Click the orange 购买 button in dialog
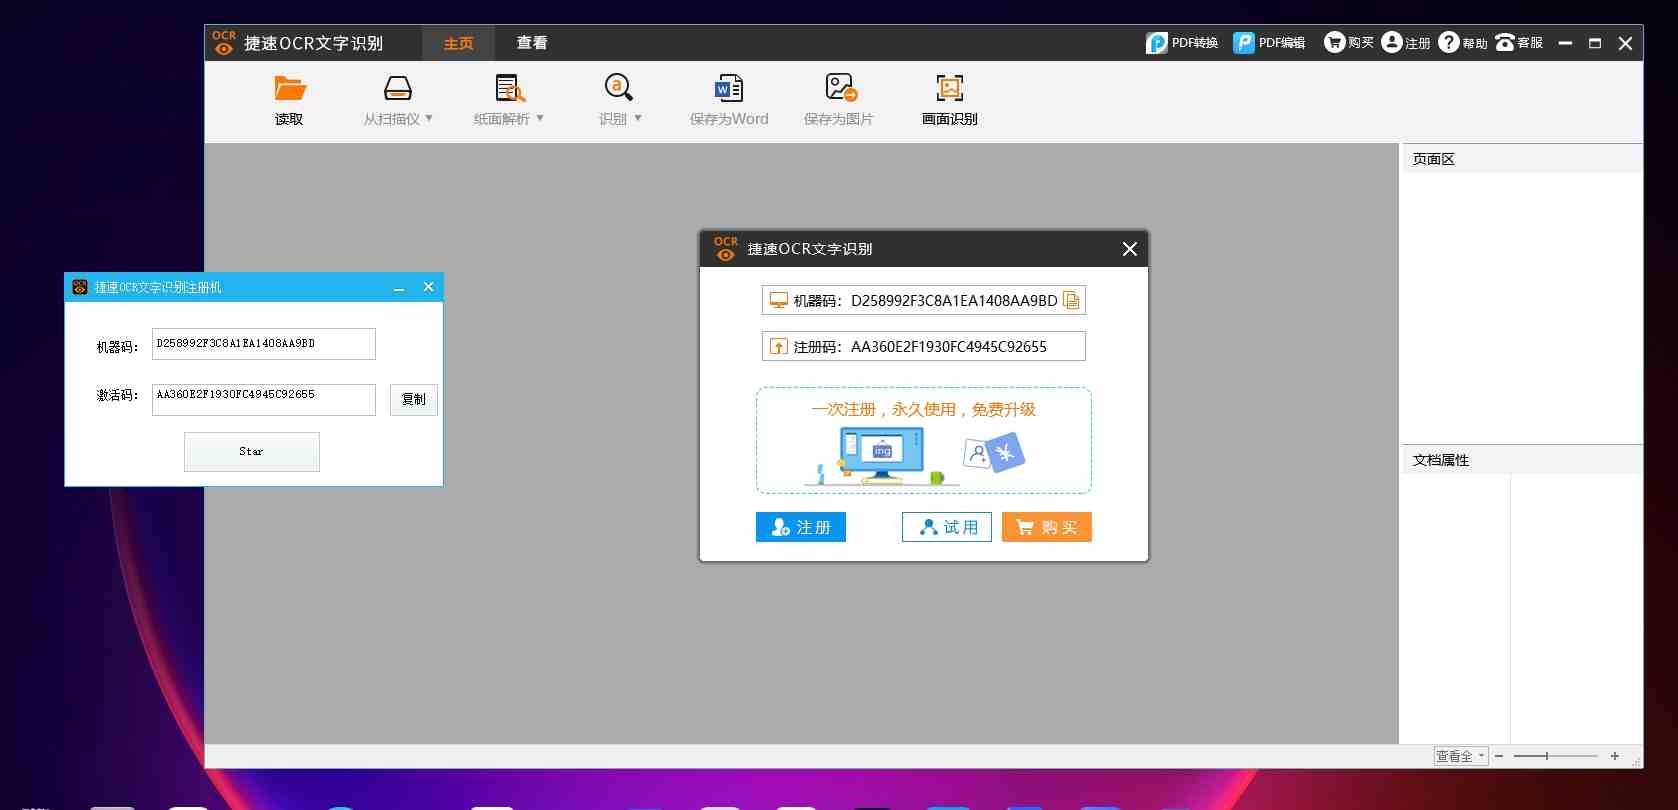This screenshot has height=810, width=1678. 1047,527
